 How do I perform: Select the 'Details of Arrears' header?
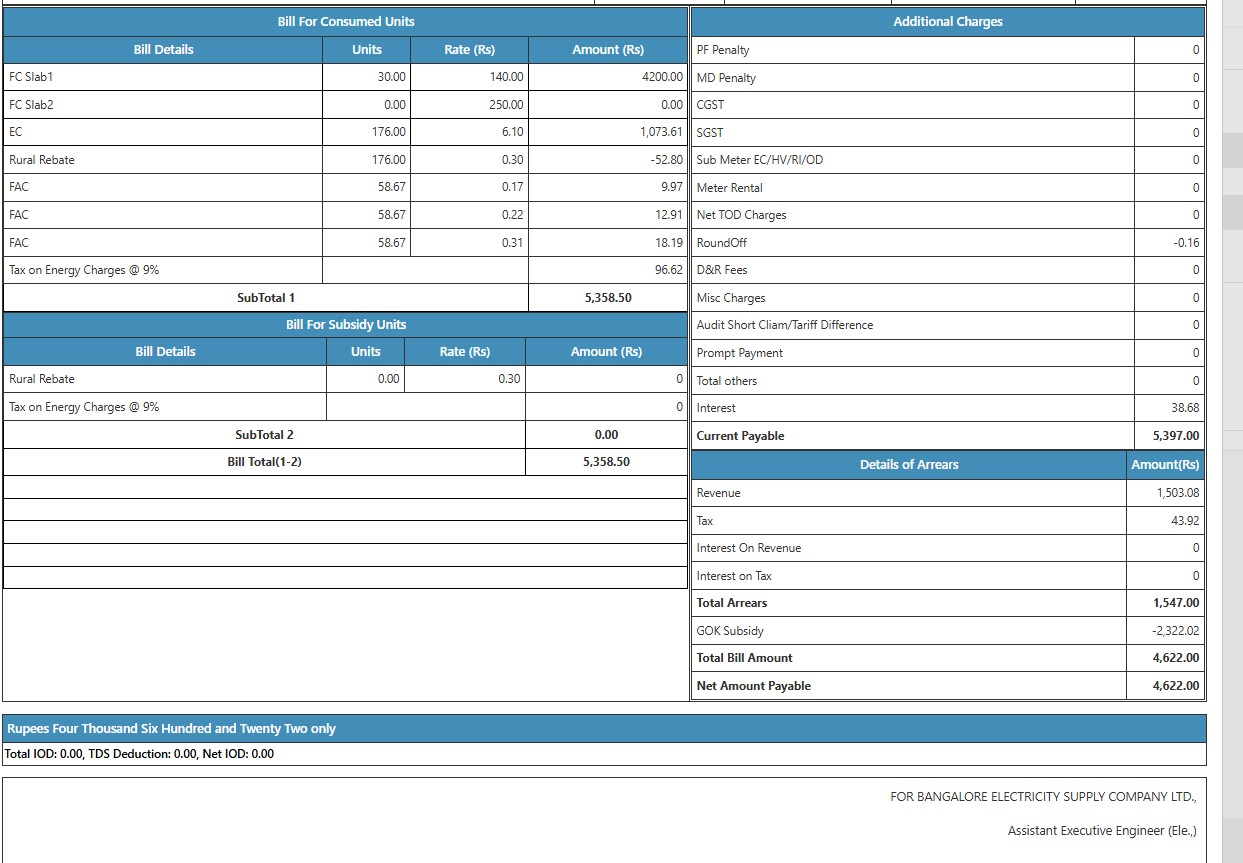(909, 465)
